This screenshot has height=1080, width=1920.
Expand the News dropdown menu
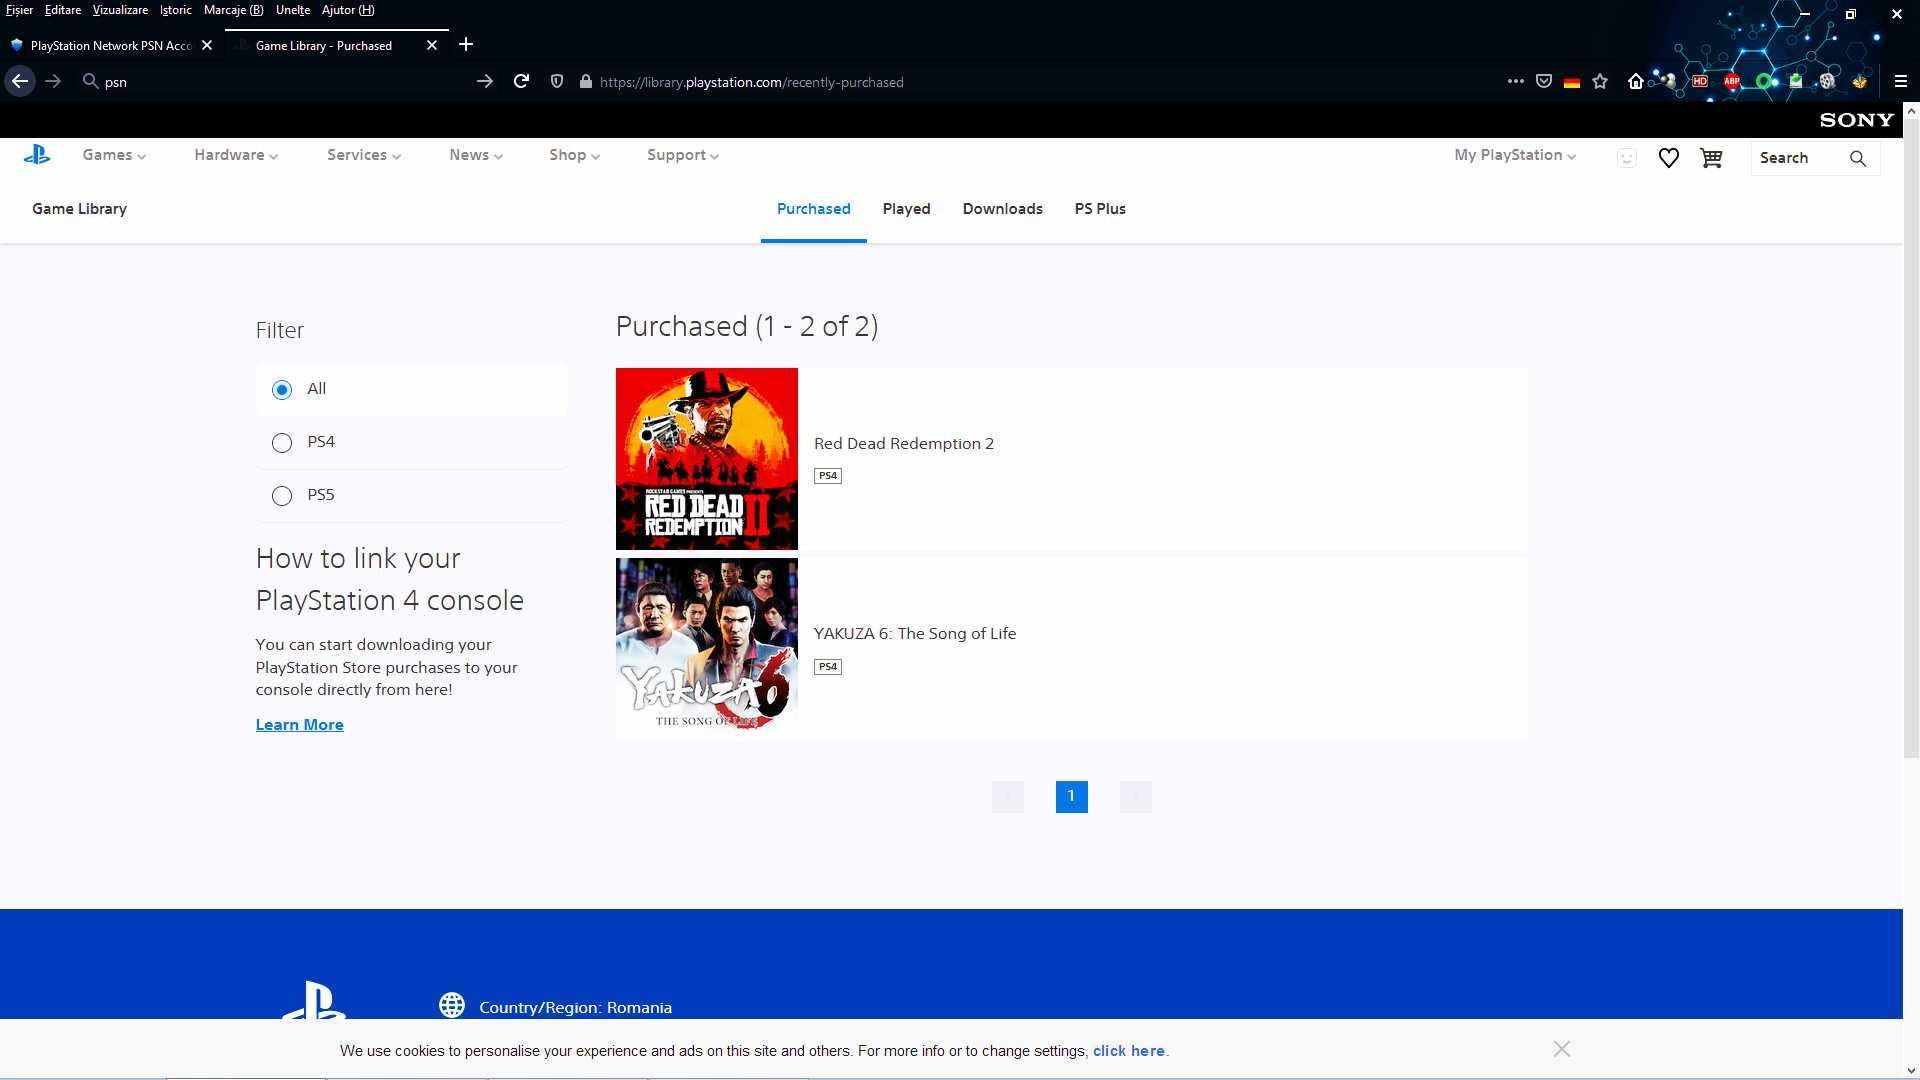coord(476,155)
